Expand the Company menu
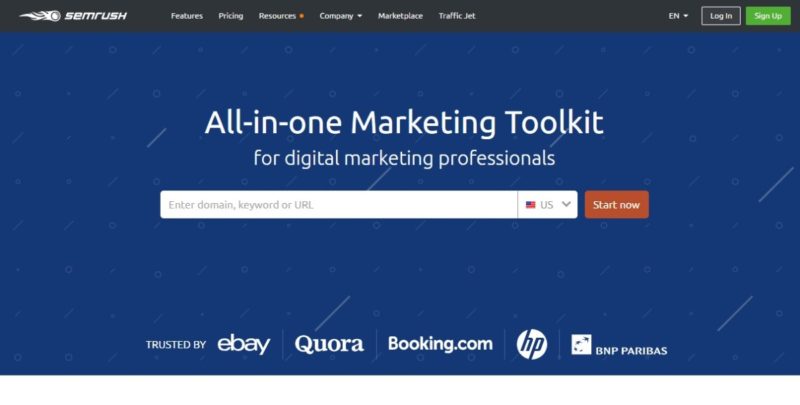The height and width of the screenshot is (405, 800). (x=341, y=16)
